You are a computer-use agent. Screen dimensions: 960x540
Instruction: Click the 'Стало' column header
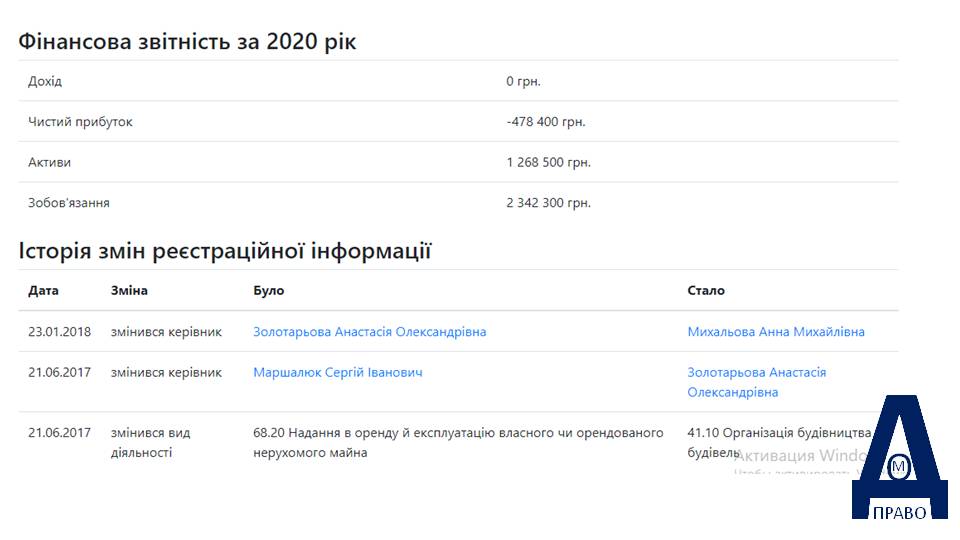[x=705, y=290]
